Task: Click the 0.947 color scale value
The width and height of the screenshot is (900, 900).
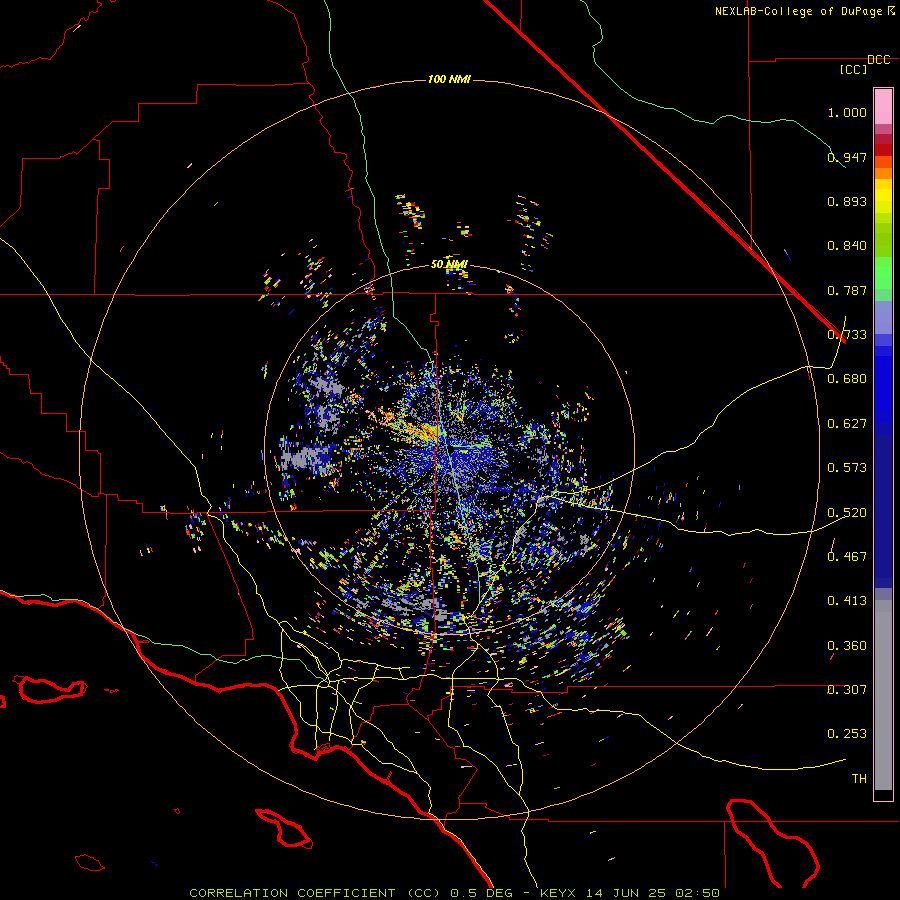Action: [847, 157]
